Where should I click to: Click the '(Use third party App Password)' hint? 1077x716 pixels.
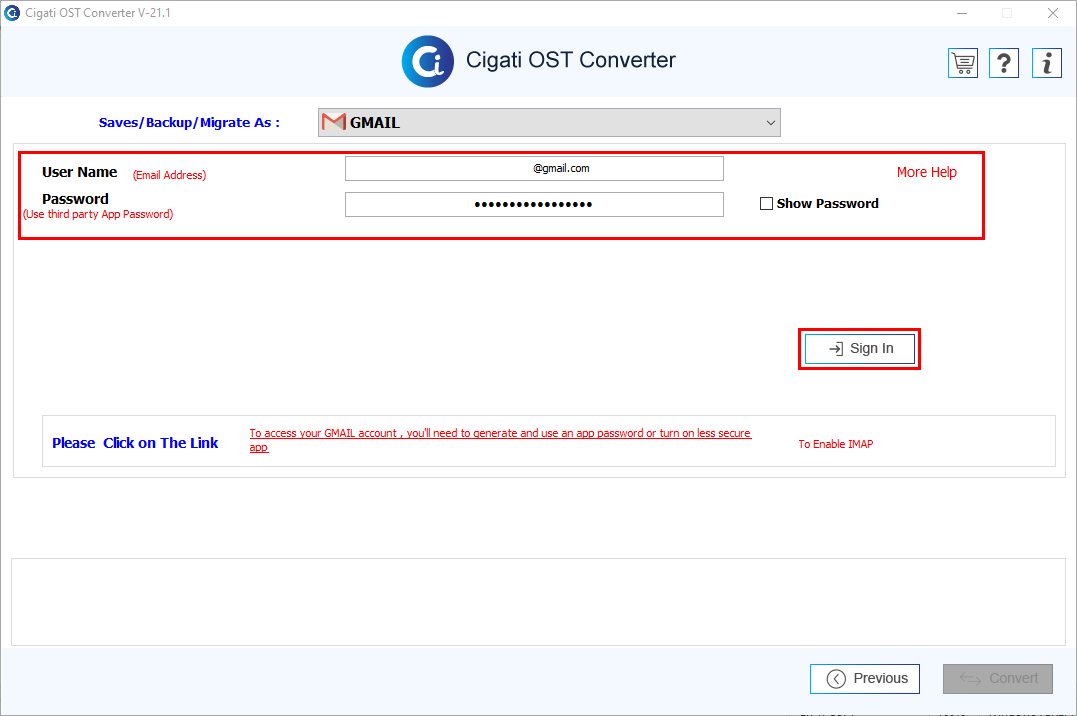click(x=98, y=214)
